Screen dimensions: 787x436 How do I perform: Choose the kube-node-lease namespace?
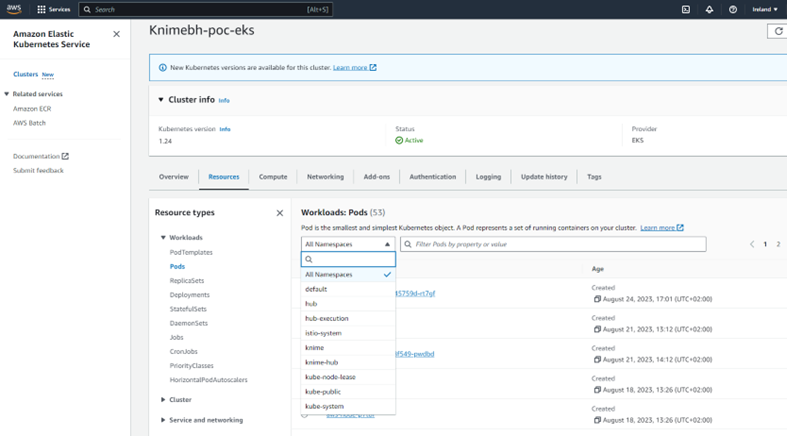click(348, 377)
